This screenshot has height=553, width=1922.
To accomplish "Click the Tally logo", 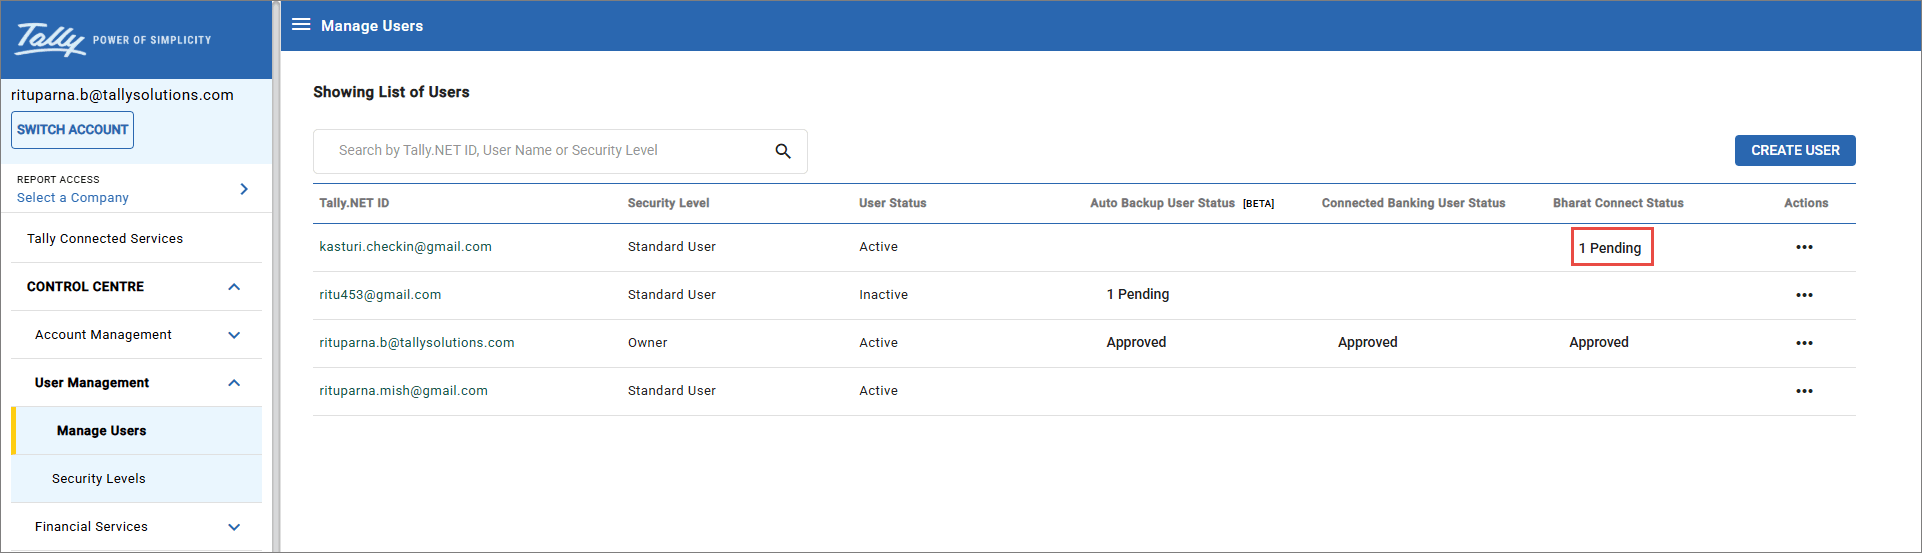I will 50,39.
